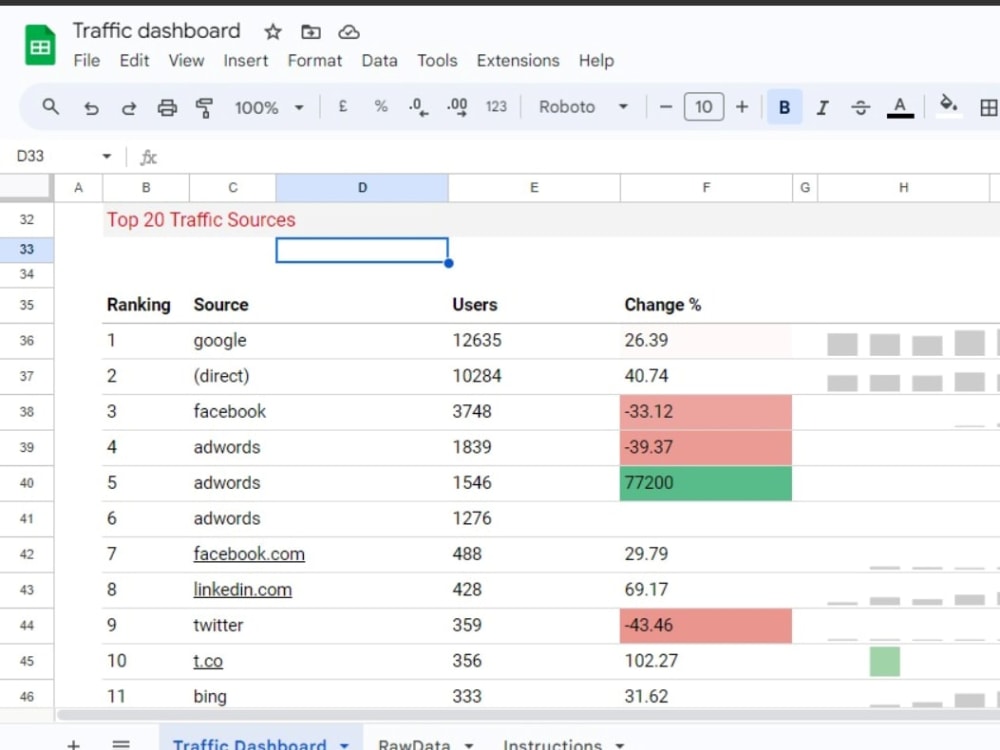Click the fx formula icon
Screen dimensions: 1000x750
coord(149,157)
